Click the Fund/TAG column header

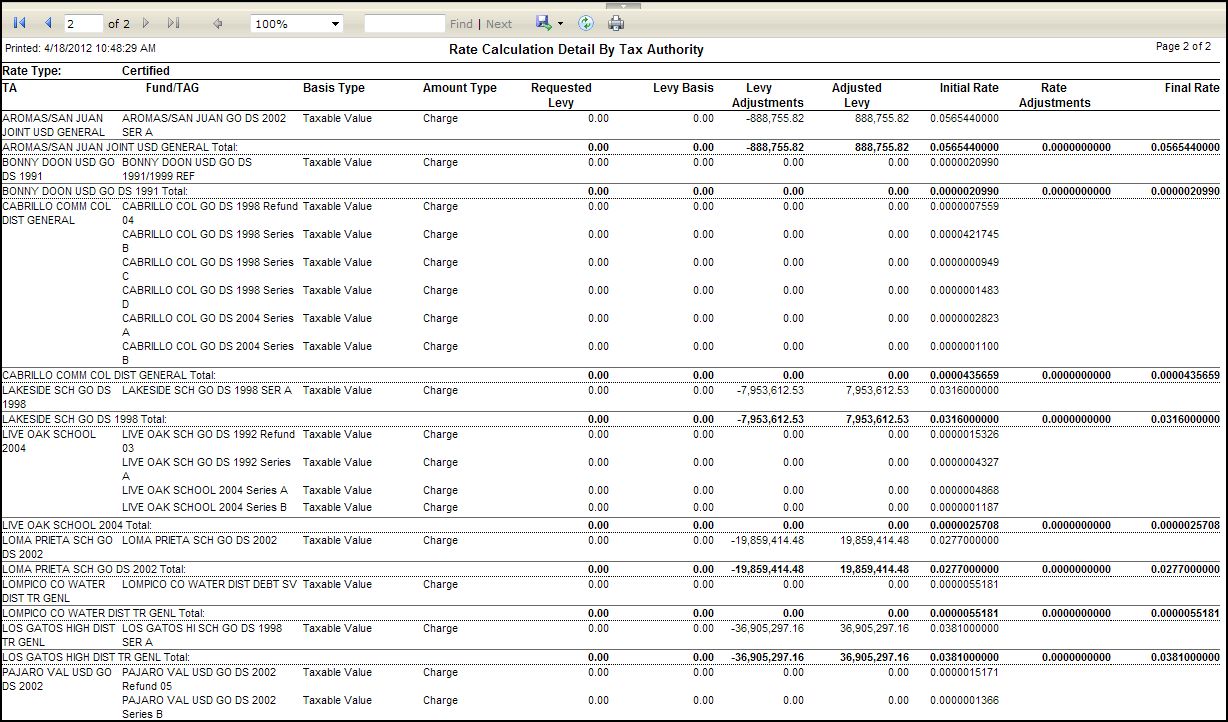click(x=172, y=88)
